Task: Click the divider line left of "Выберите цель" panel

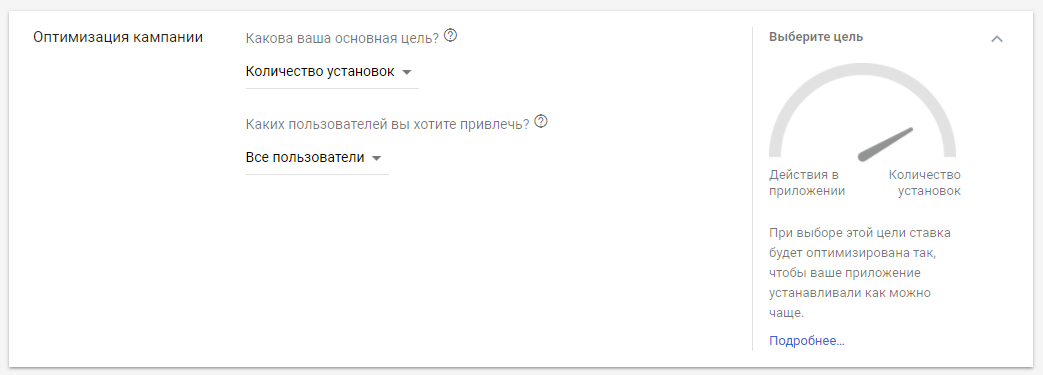Action: point(752,189)
